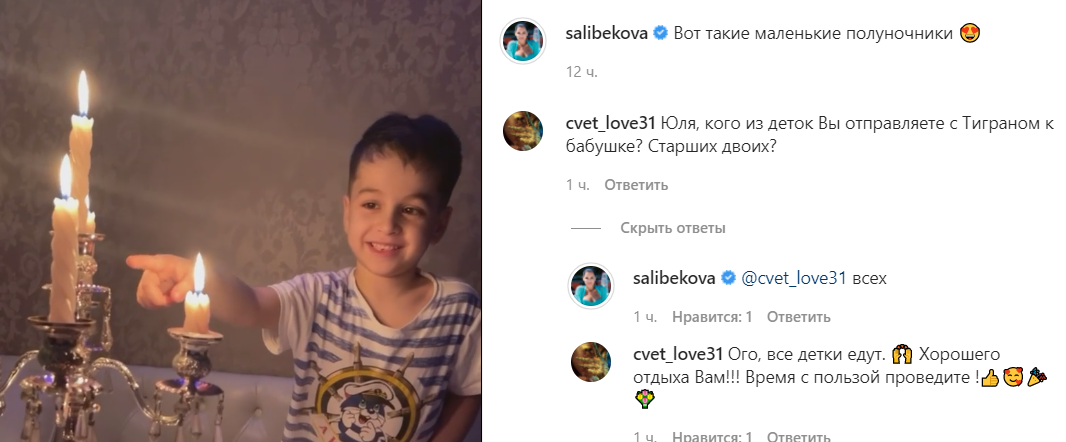Open the salibekova username in the caption

[x=606, y=33]
